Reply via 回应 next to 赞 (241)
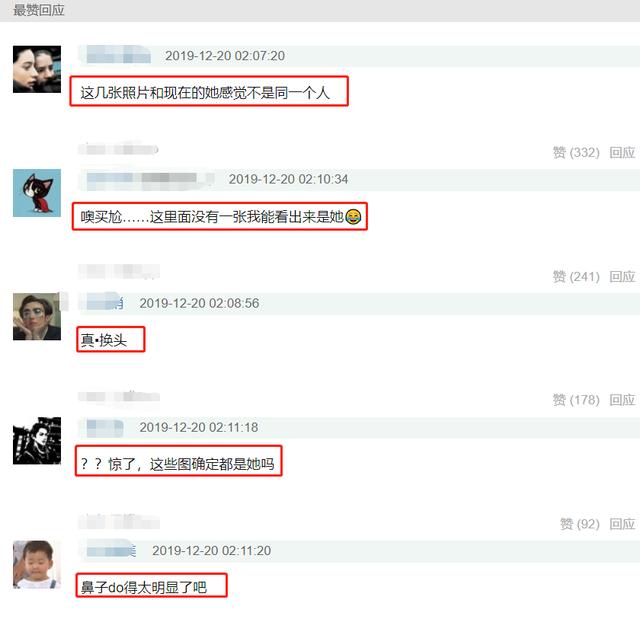The image size is (640, 619). pyautogui.click(x=622, y=277)
